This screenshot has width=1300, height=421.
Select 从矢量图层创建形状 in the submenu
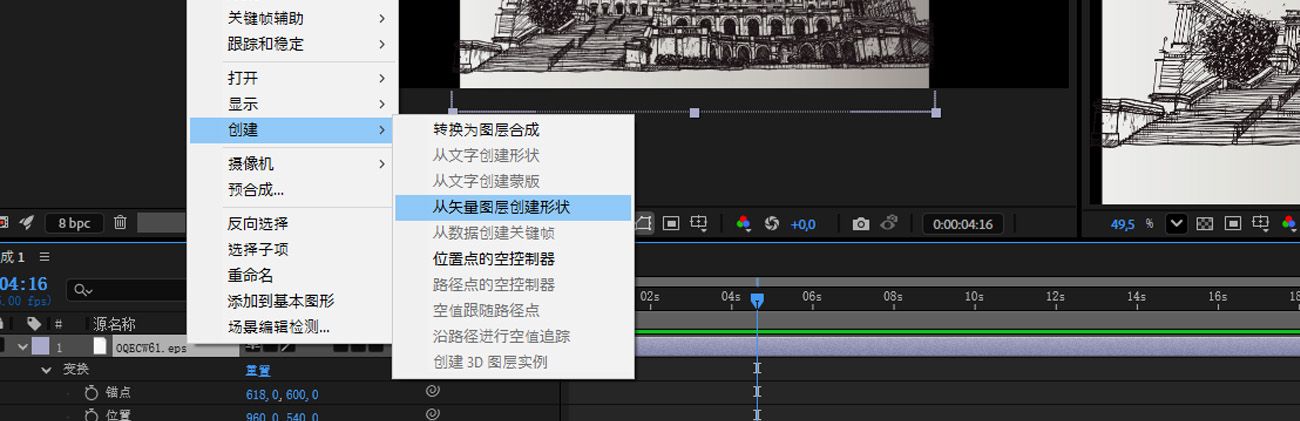513,207
